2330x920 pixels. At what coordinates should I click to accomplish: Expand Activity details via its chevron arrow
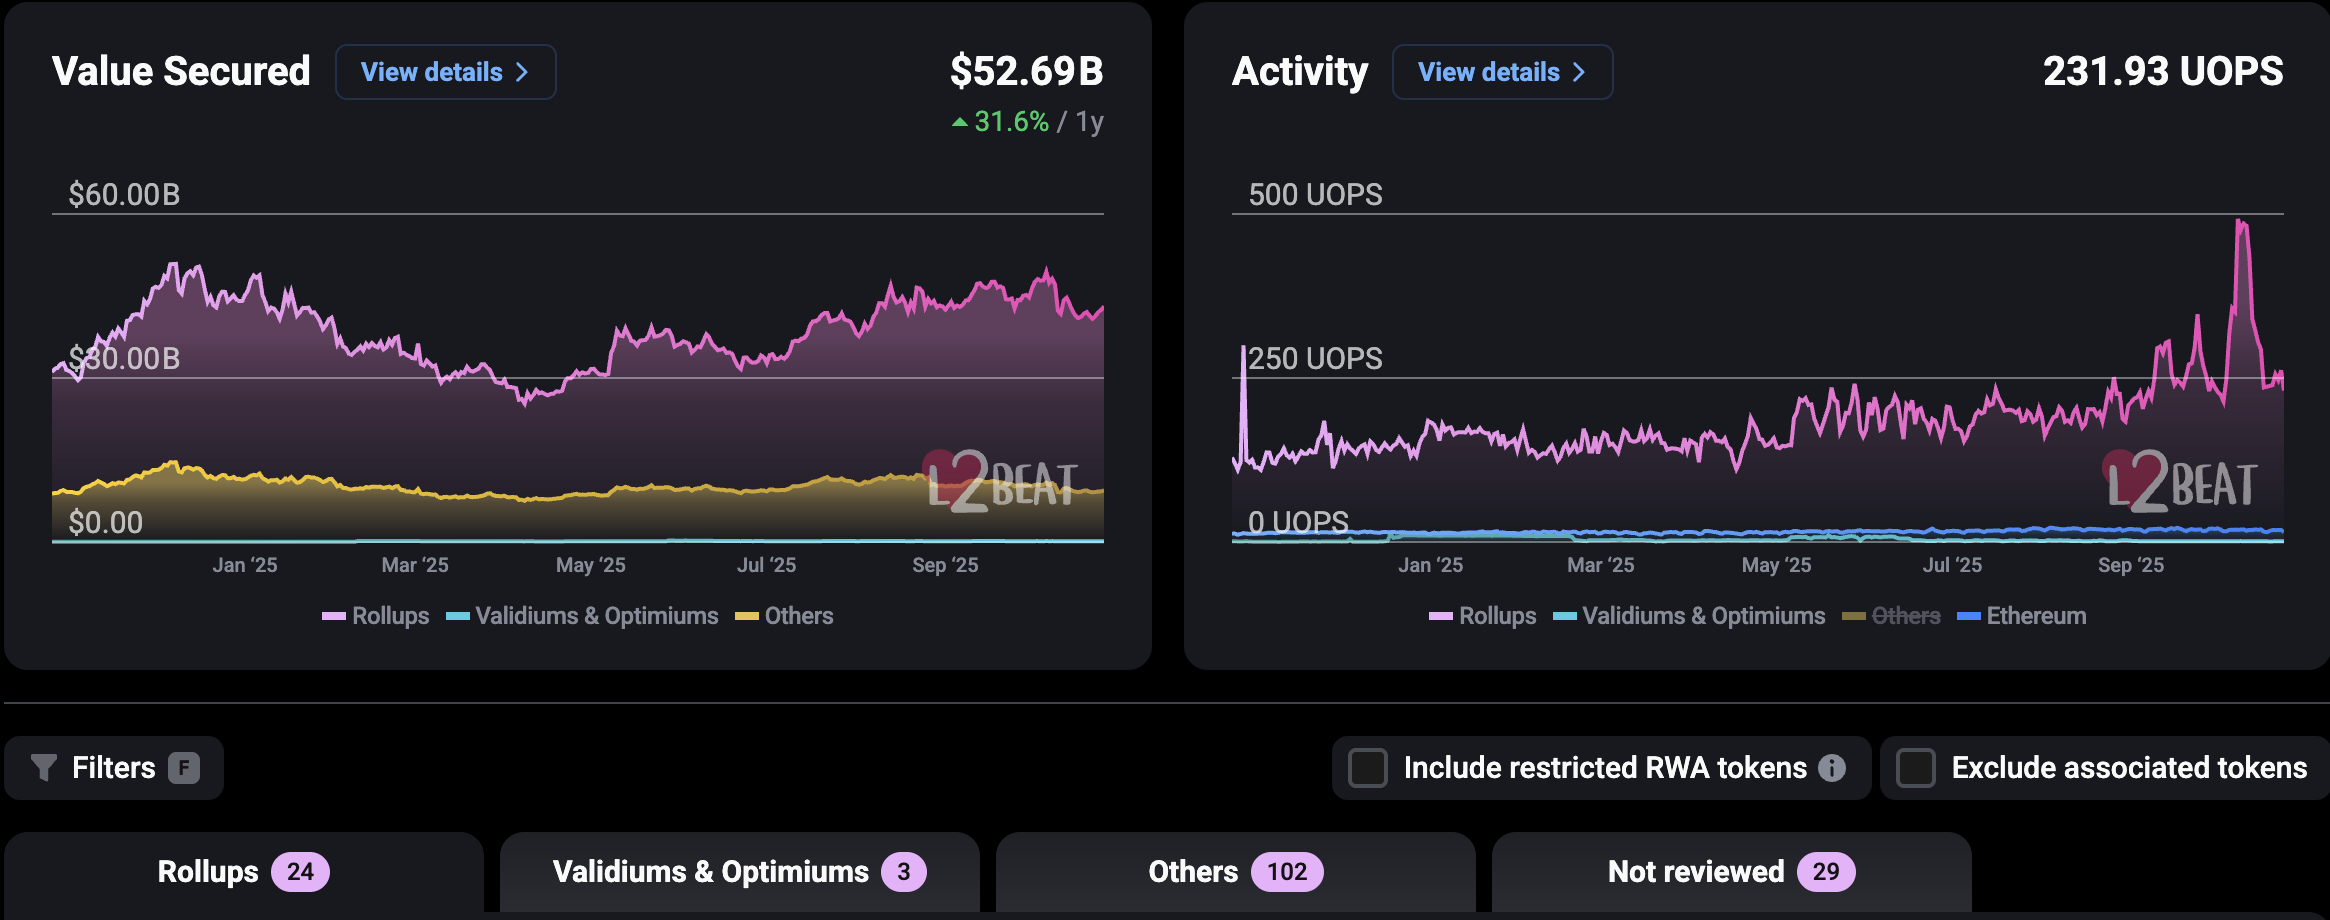pyautogui.click(x=1578, y=72)
